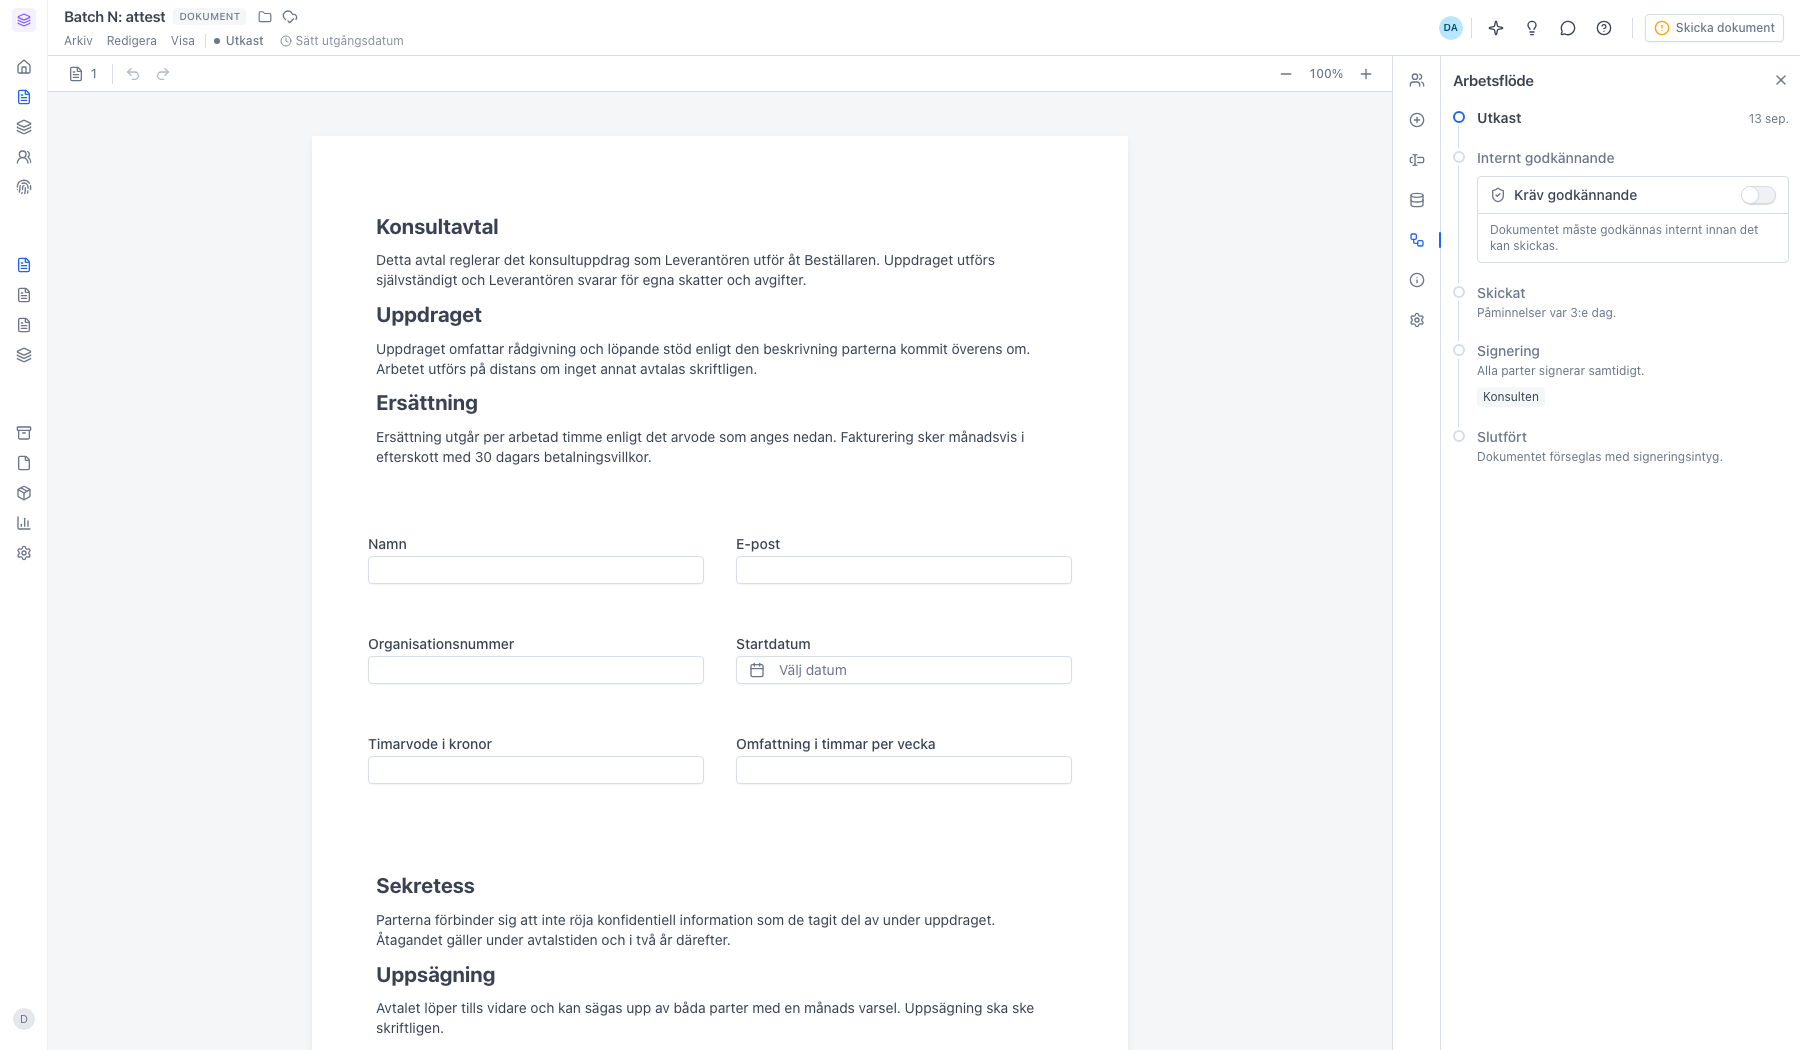Click the lightbulb tips icon
This screenshot has width=1800, height=1050.
pyautogui.click(x=1532, y=28)
